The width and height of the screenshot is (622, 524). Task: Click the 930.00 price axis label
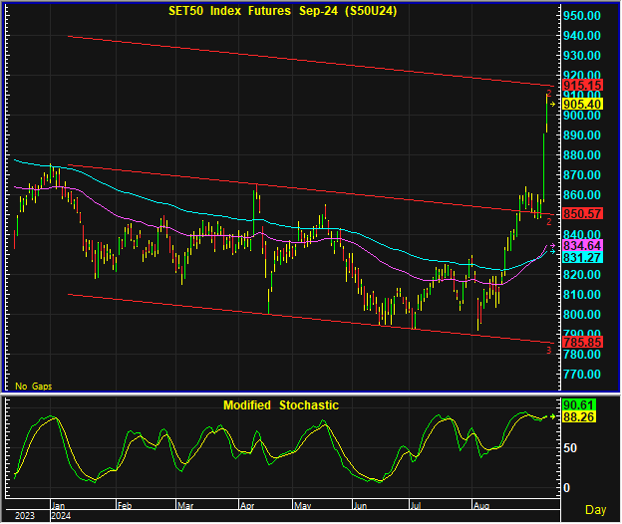pos(582,56)
